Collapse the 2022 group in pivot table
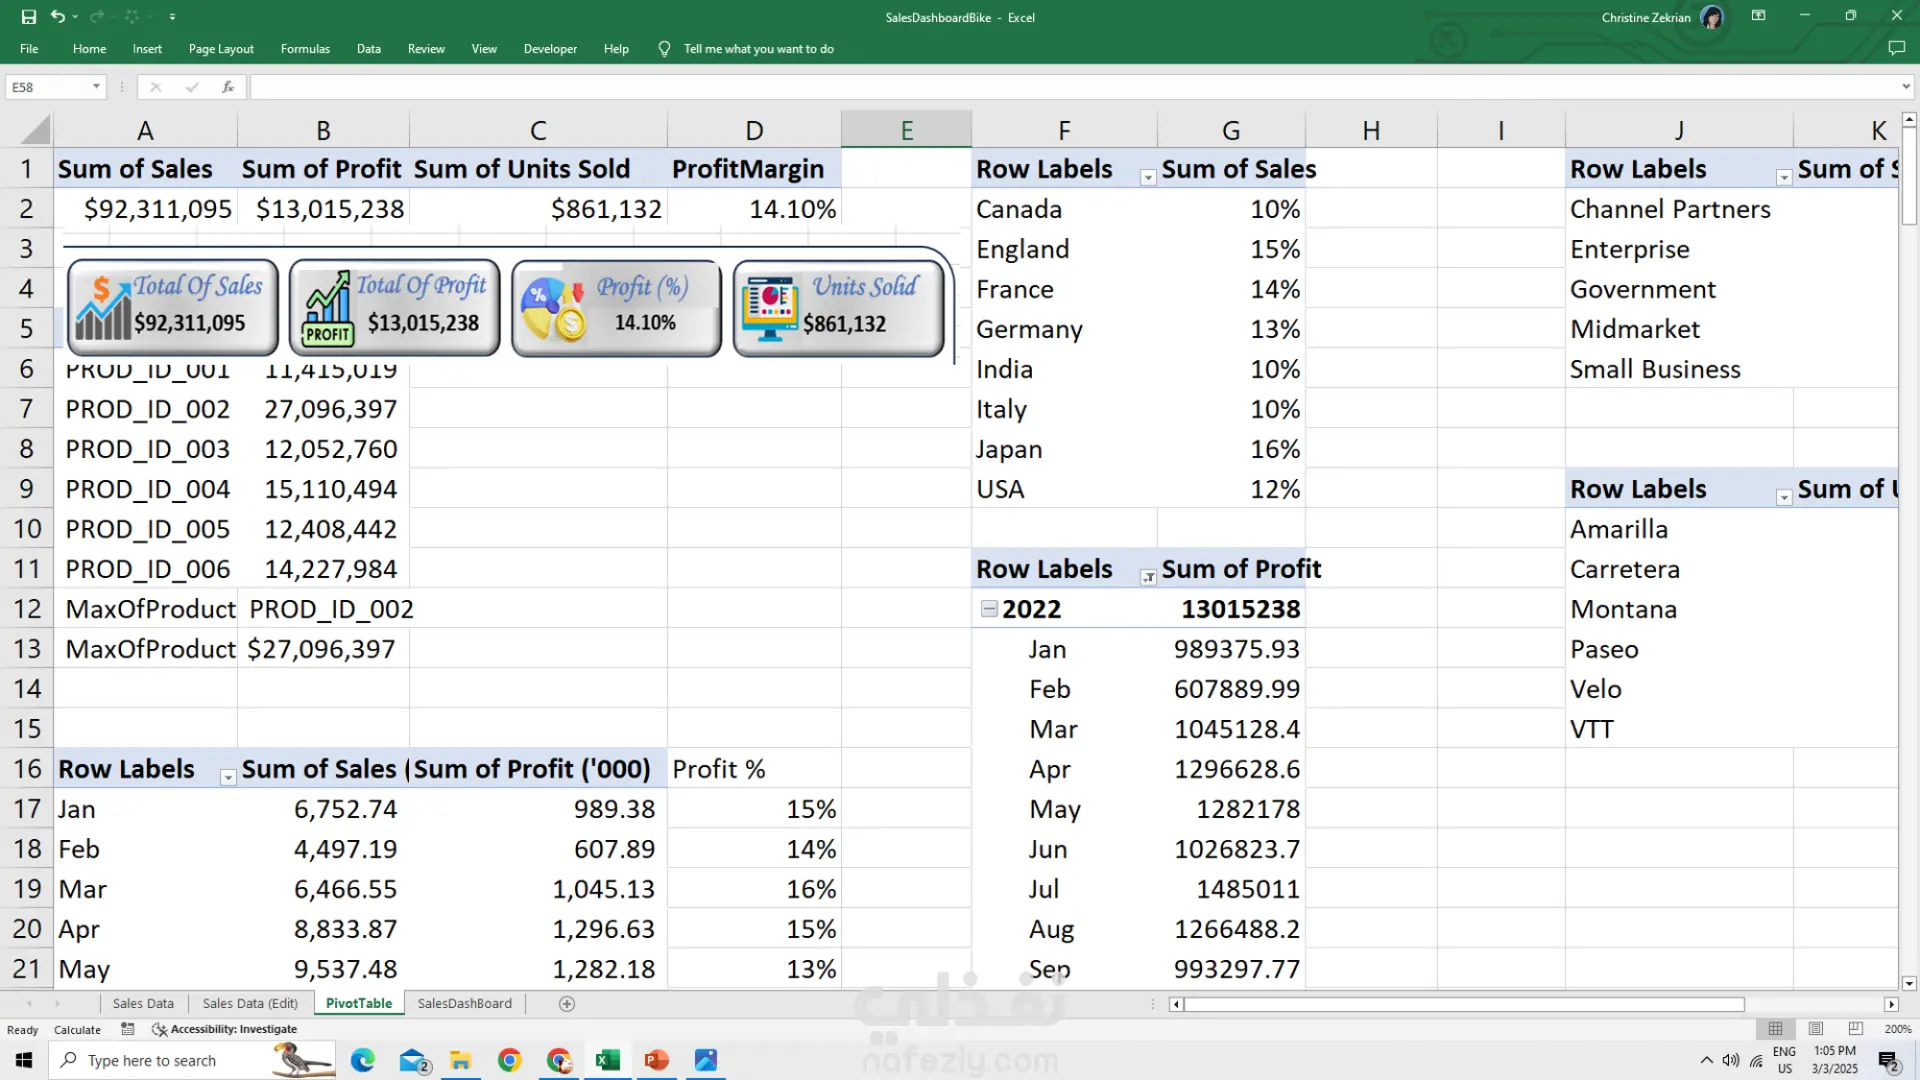The width and height of the screenshot is (1920, 1080). click(989, 609)
